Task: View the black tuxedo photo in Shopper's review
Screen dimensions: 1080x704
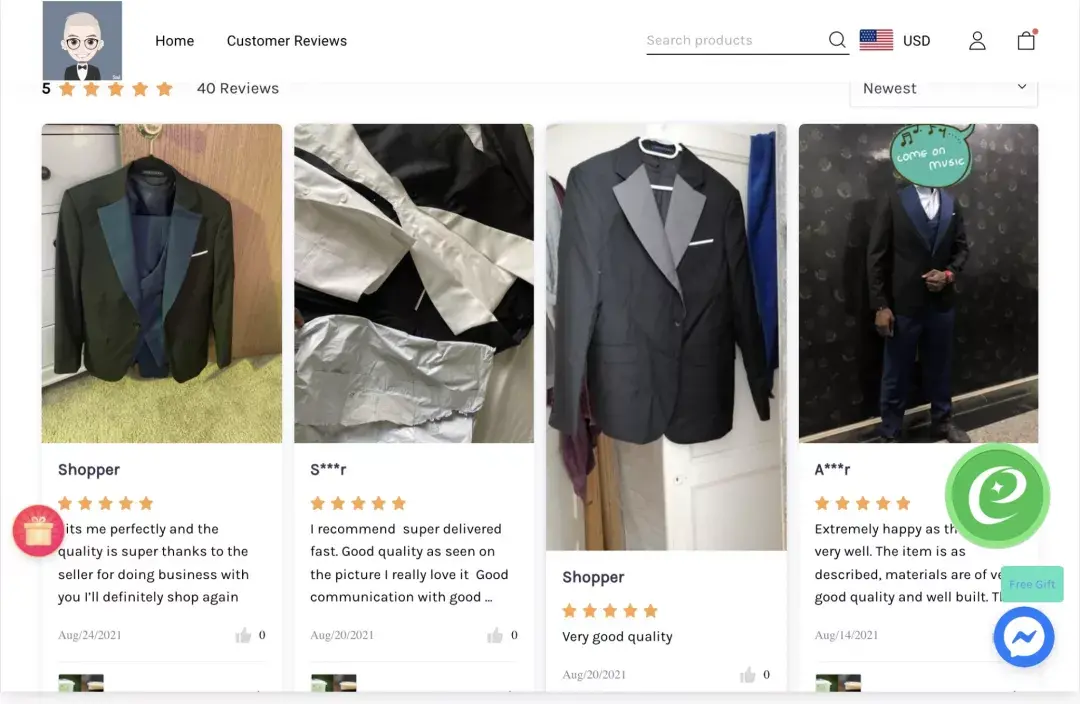Action: (666, 336)
